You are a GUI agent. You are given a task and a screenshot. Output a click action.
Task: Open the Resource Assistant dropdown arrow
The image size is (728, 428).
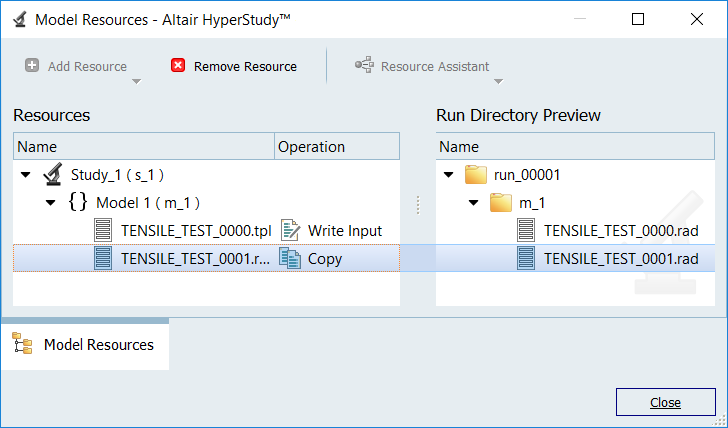point(498,82)
